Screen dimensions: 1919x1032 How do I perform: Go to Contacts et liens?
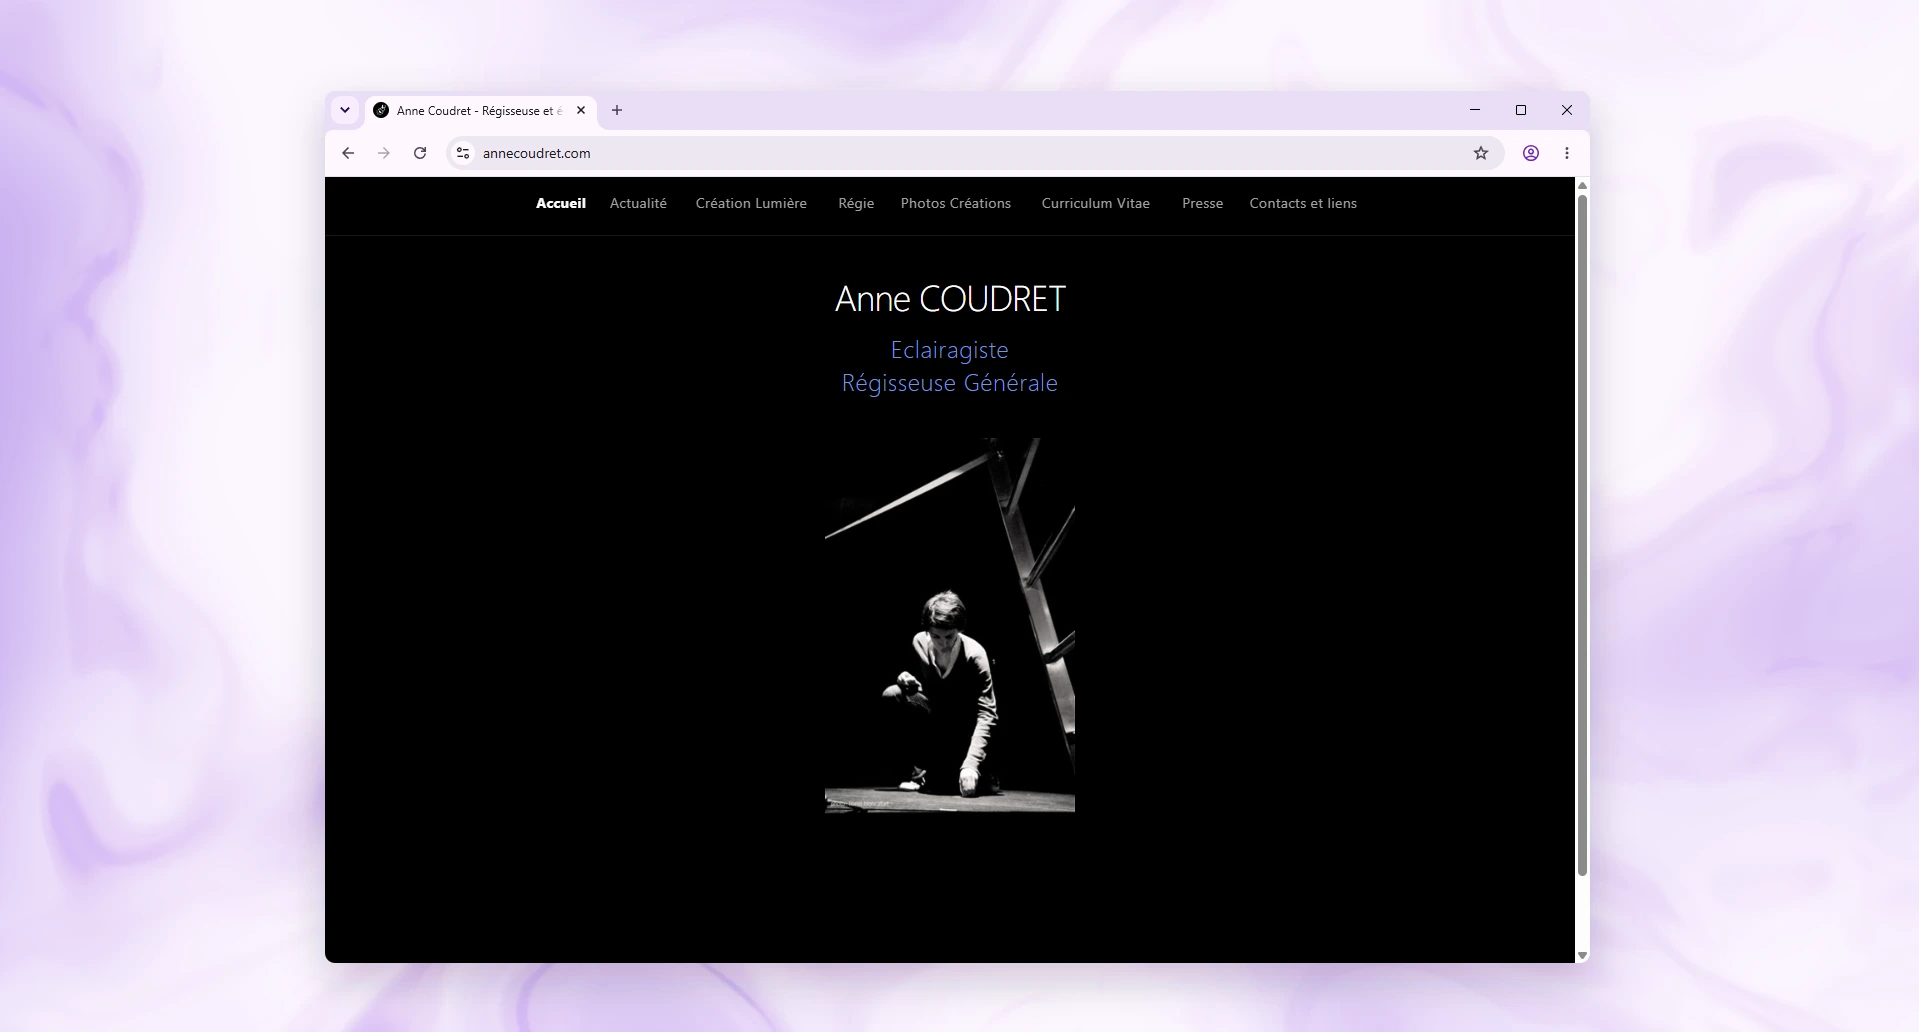1303,203
